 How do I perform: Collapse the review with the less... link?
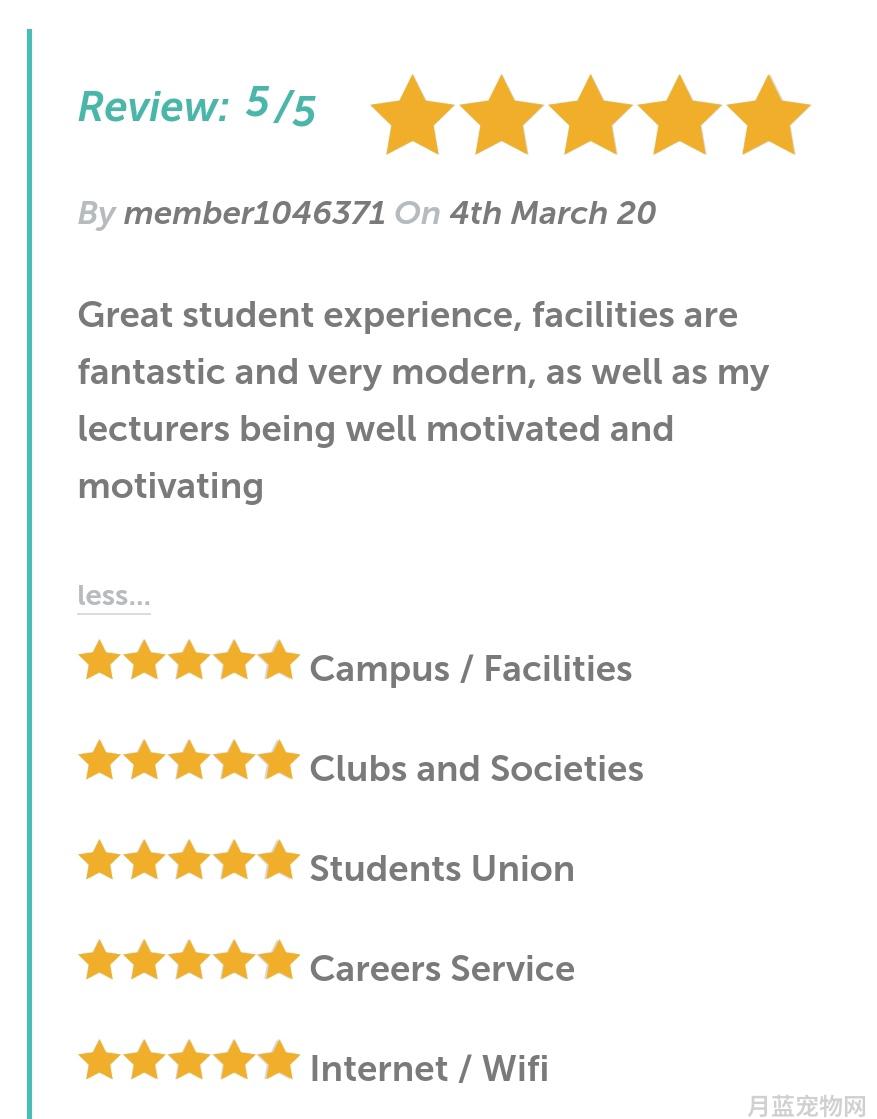(114, 596)
